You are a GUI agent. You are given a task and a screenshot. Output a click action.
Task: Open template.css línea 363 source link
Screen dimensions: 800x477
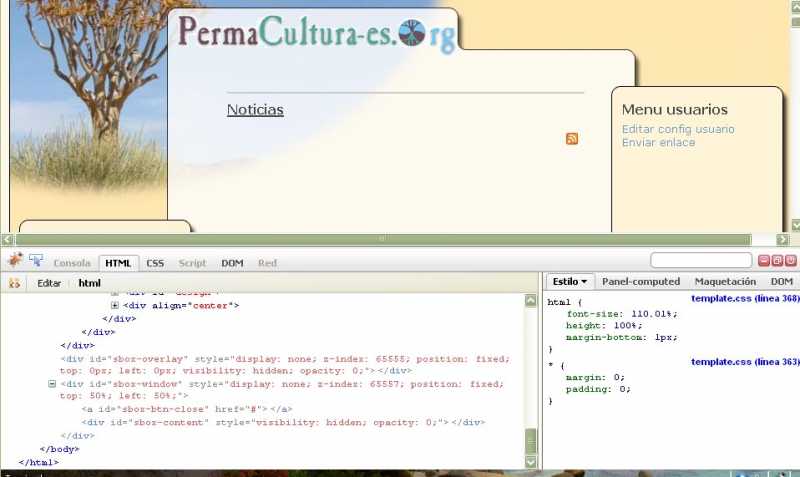point(745,362)
